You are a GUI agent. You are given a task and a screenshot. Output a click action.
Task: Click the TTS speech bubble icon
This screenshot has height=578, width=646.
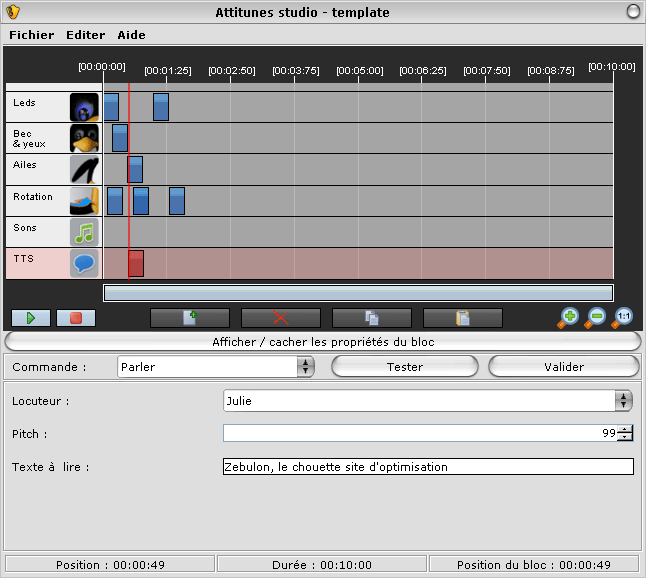click(x=84, y=263)
